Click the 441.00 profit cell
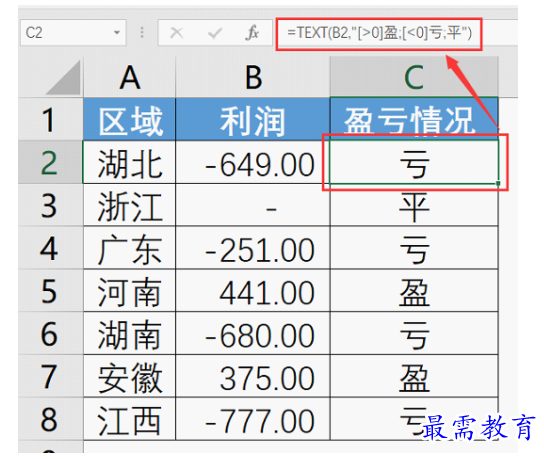 tap(253, 291)
